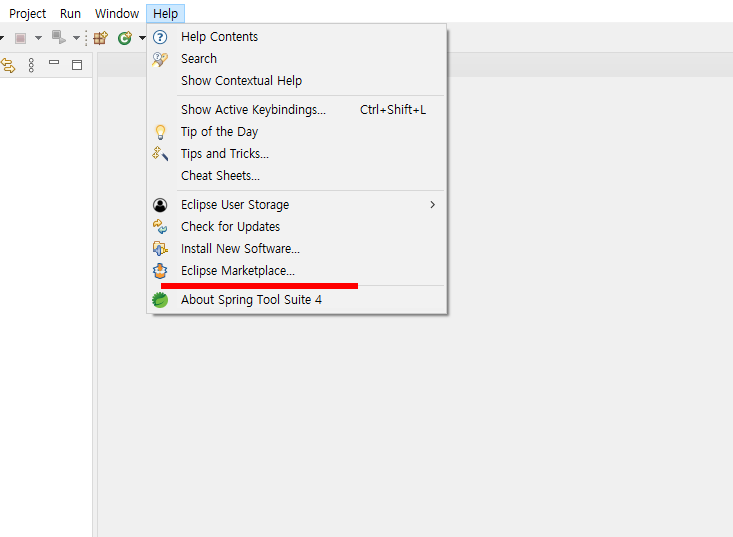Screen dimensions: 733x537
Task: Open the Run menu
Action: tap(70, 14)
